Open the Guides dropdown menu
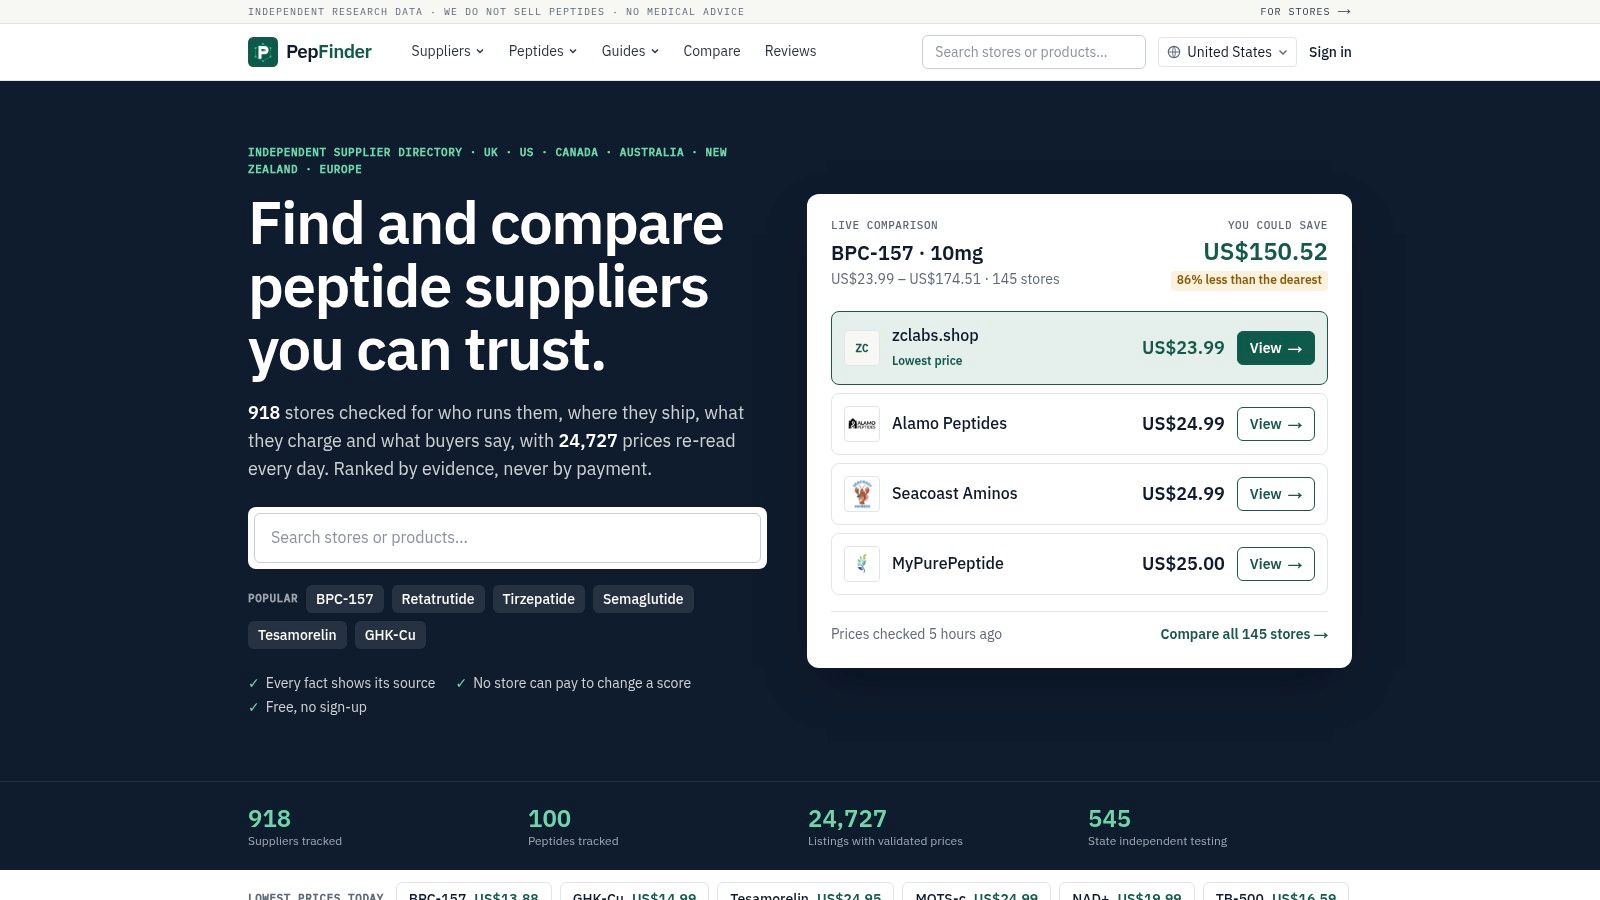The width and height of the screenshot is (1600, 900). coord(630,51)
